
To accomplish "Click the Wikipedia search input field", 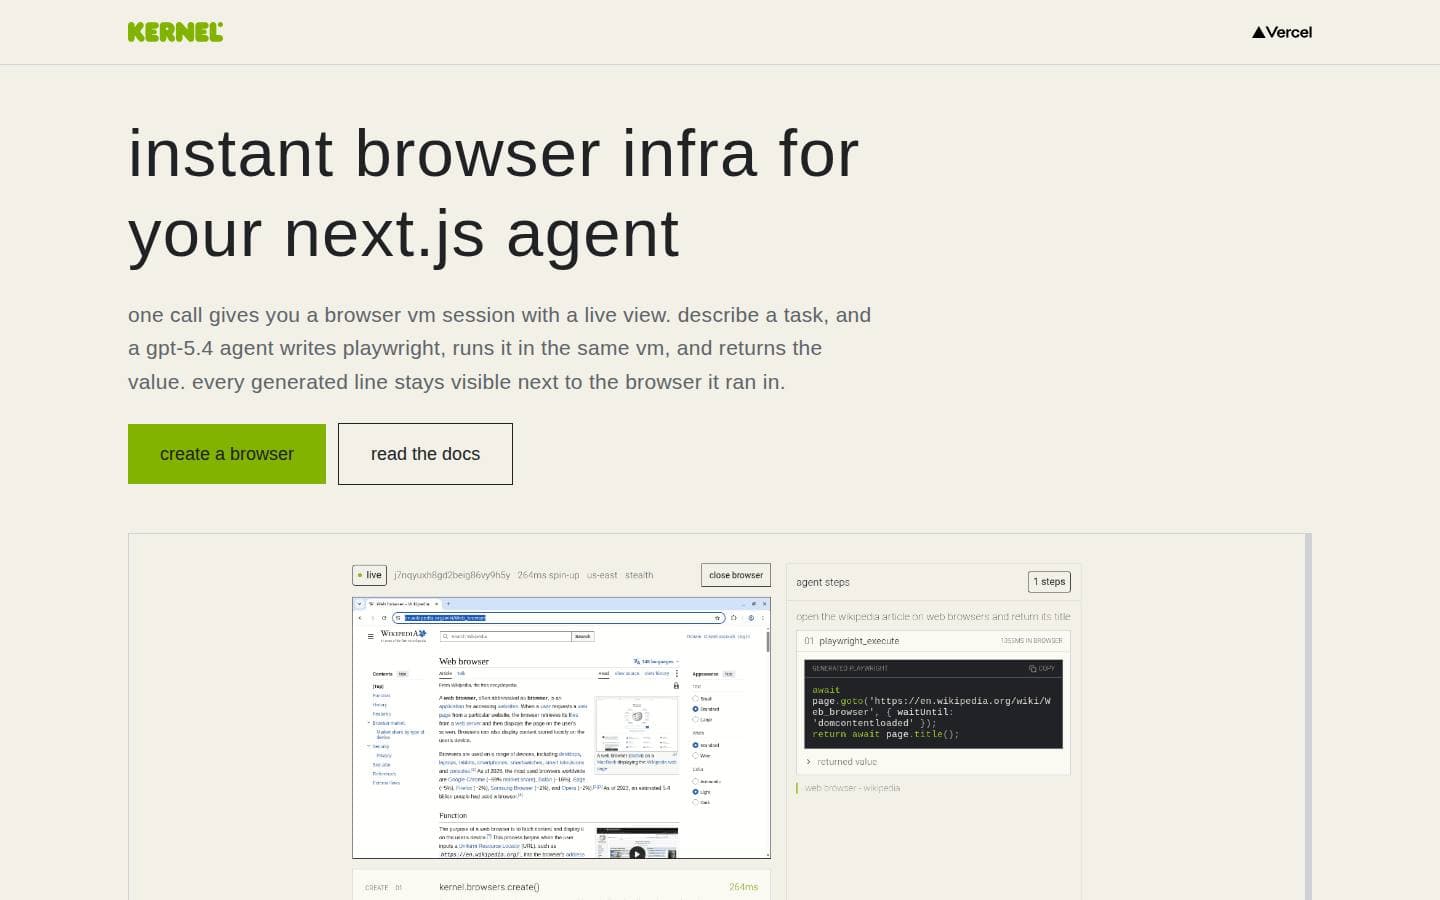I will [506, 636].
